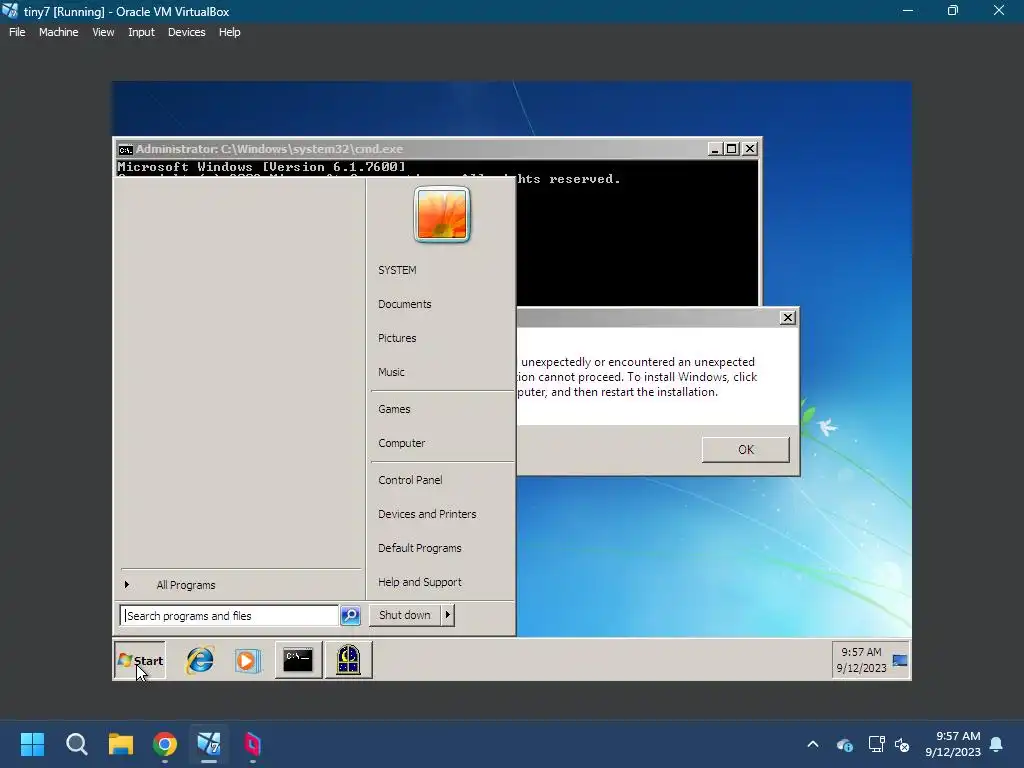Focus the Search programs and files box

tap(229, 615)
